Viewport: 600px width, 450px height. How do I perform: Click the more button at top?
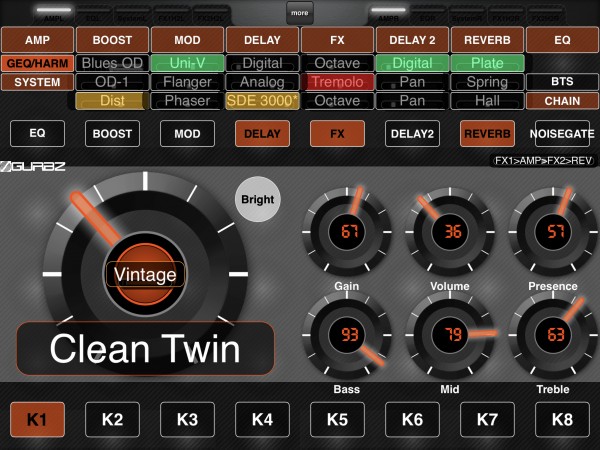[300, 13]
